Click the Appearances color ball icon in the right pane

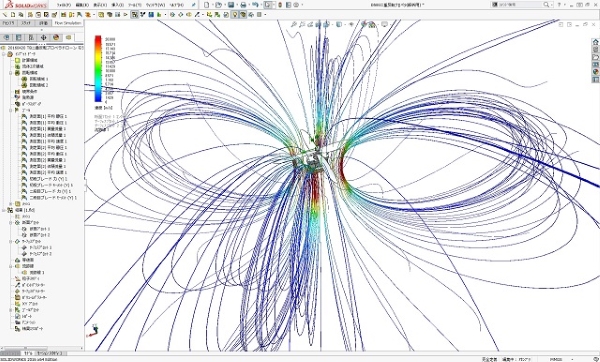point(595,72)
